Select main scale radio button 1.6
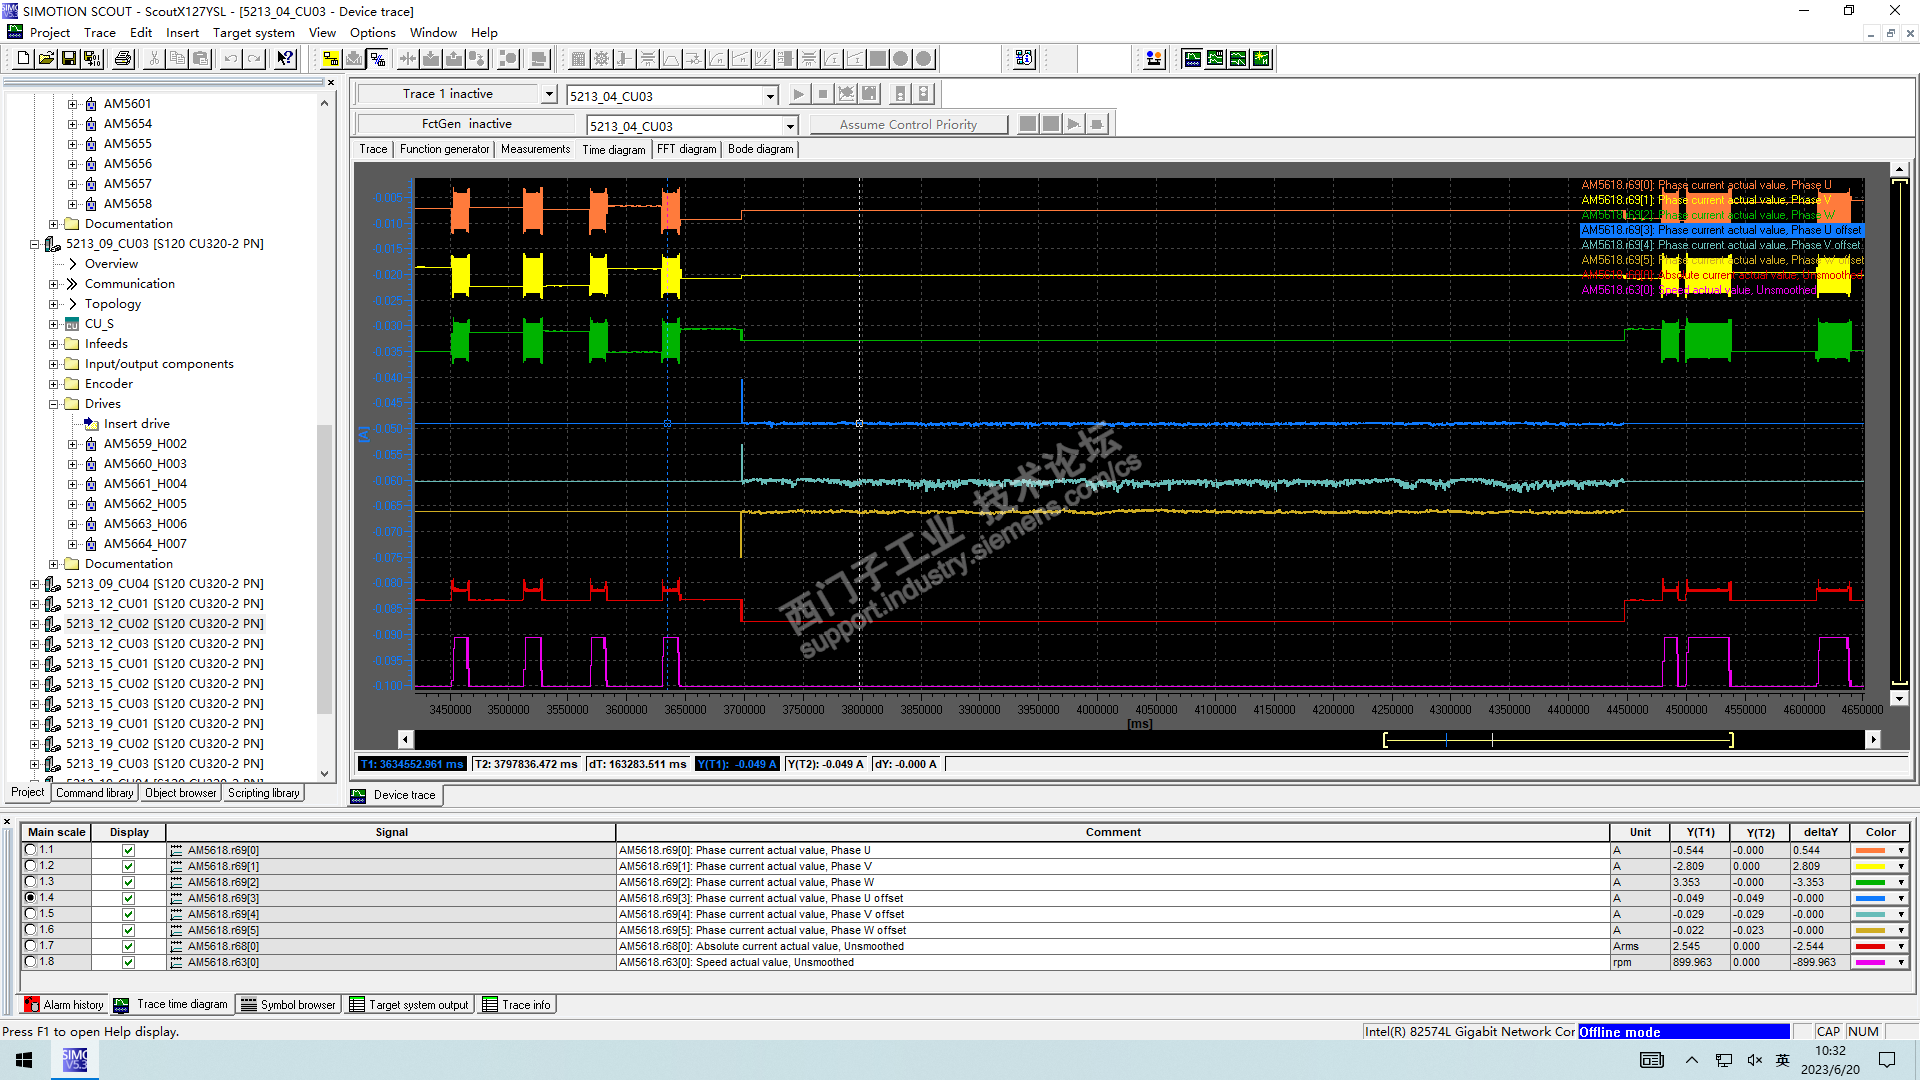 click(31, 930)
